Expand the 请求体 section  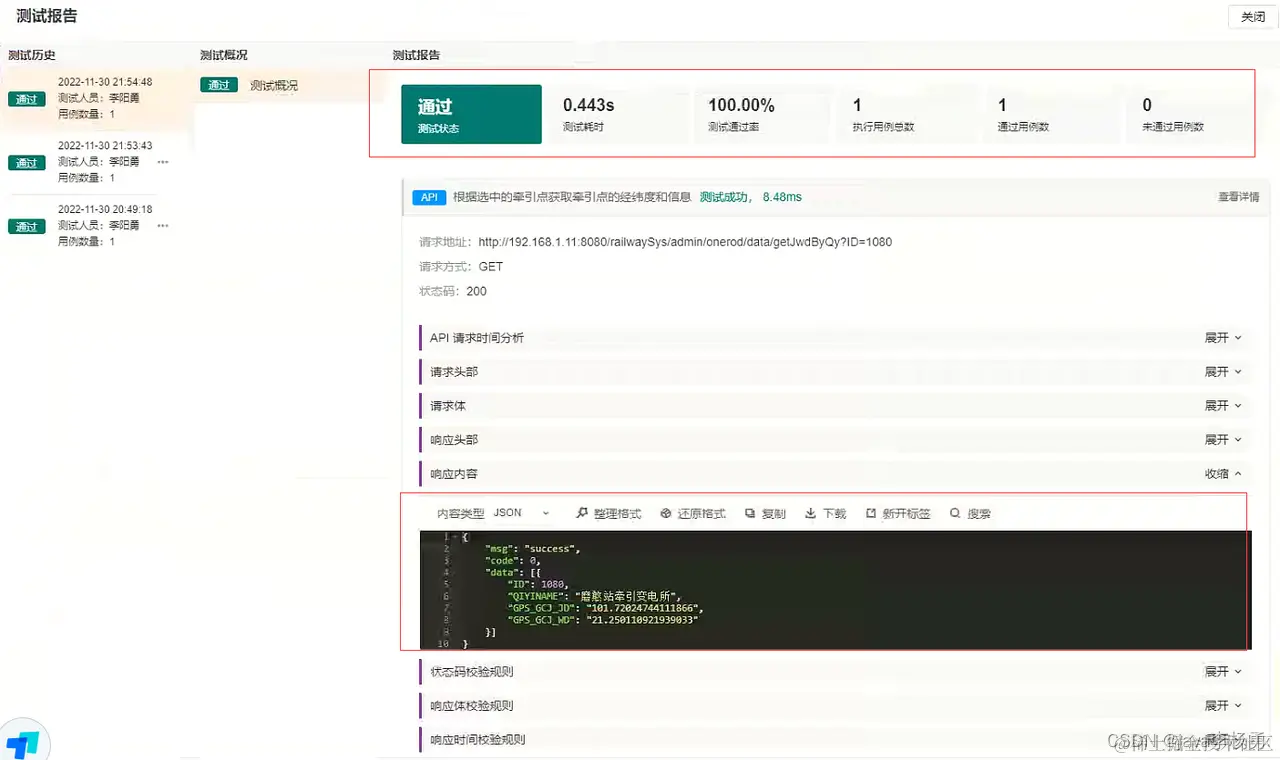tap(1223, 406)
